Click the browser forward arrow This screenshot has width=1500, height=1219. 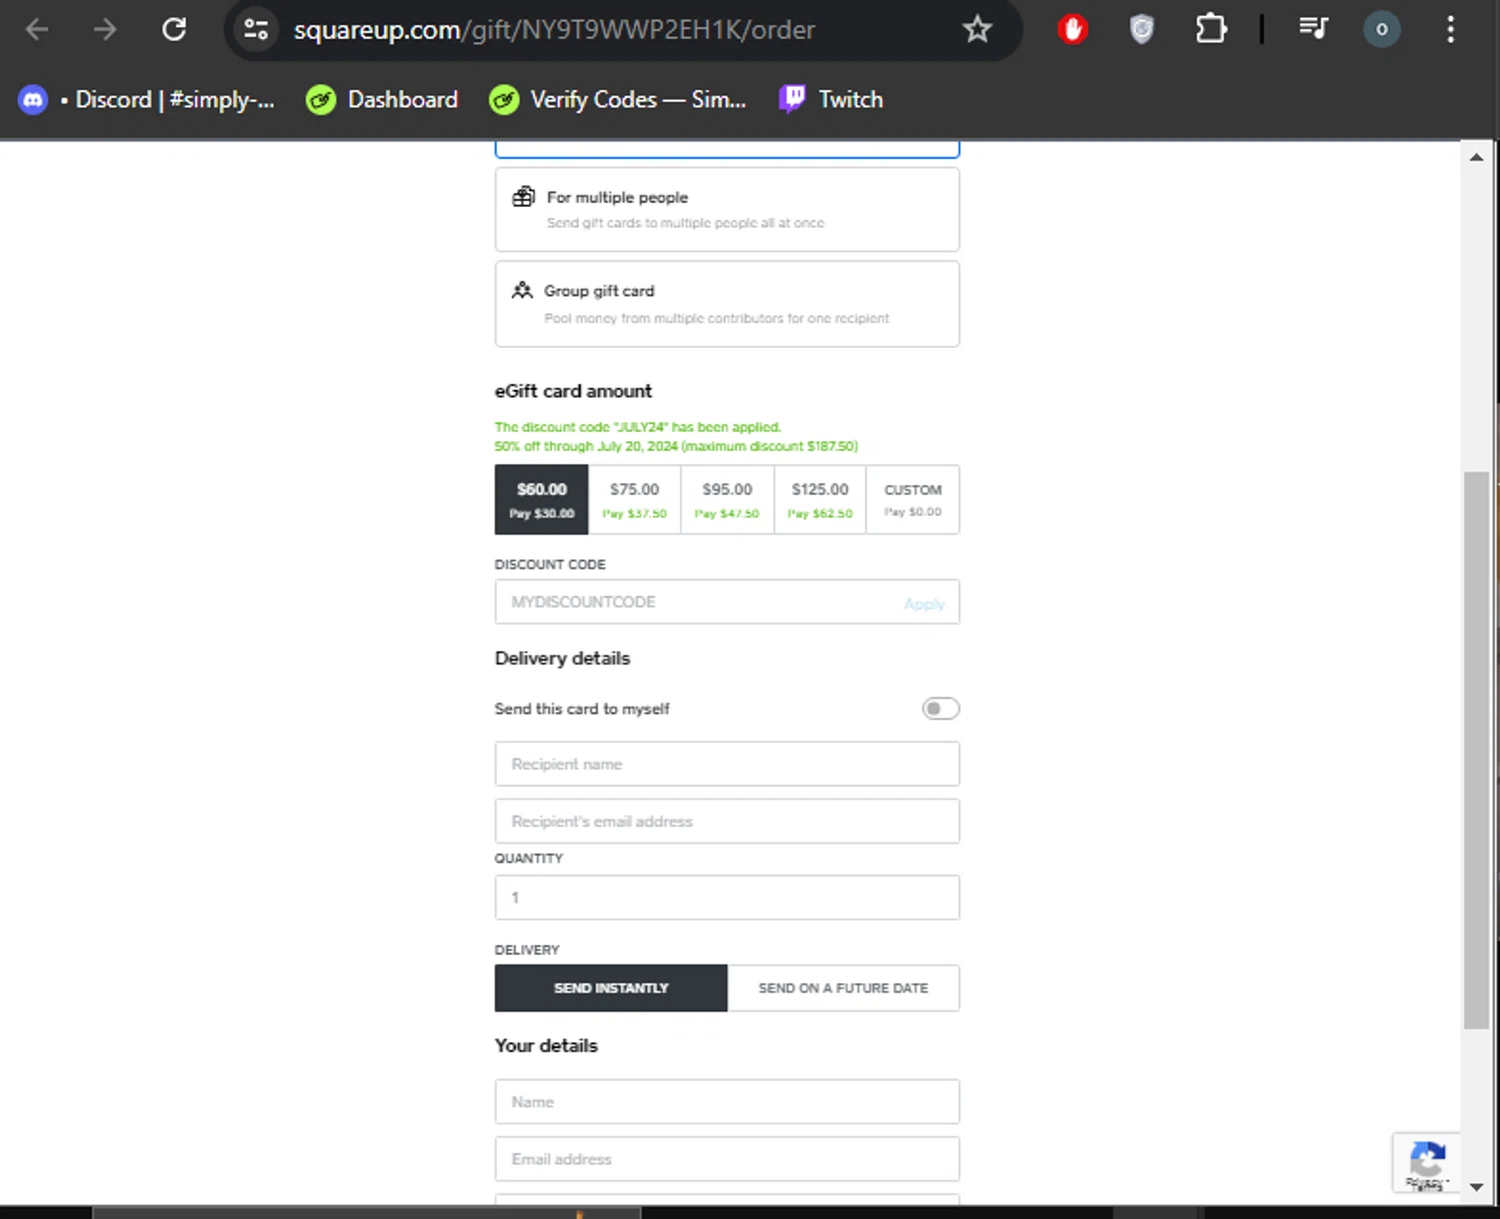tap(105, 30)
